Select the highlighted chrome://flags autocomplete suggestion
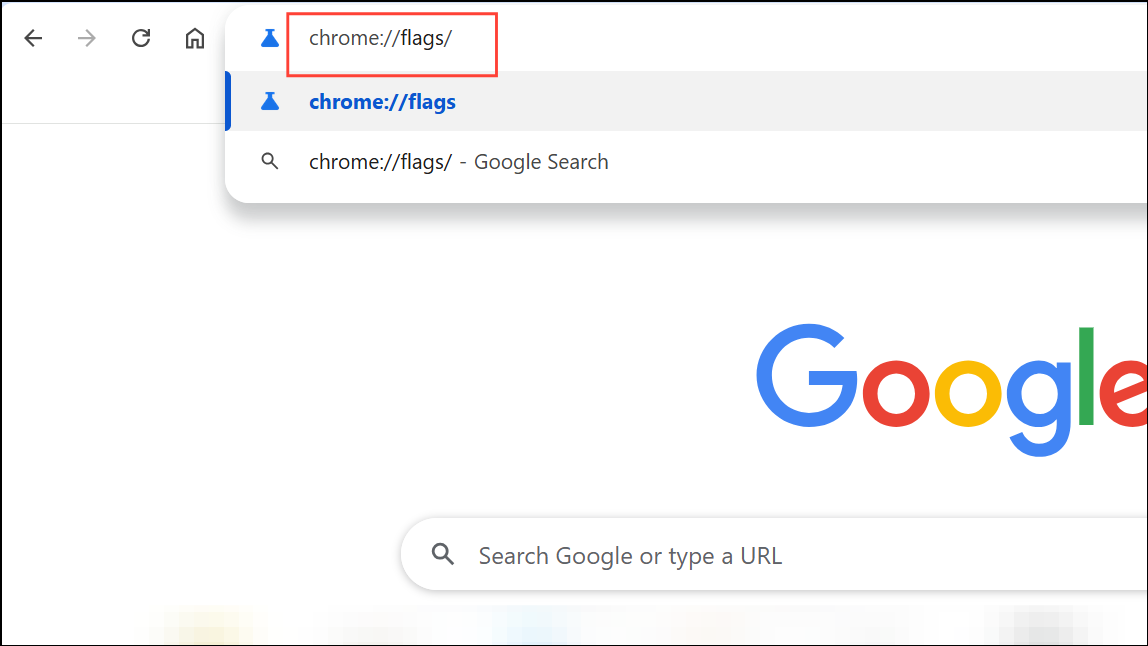This screenshot has height=646, width=1148. 382,101
